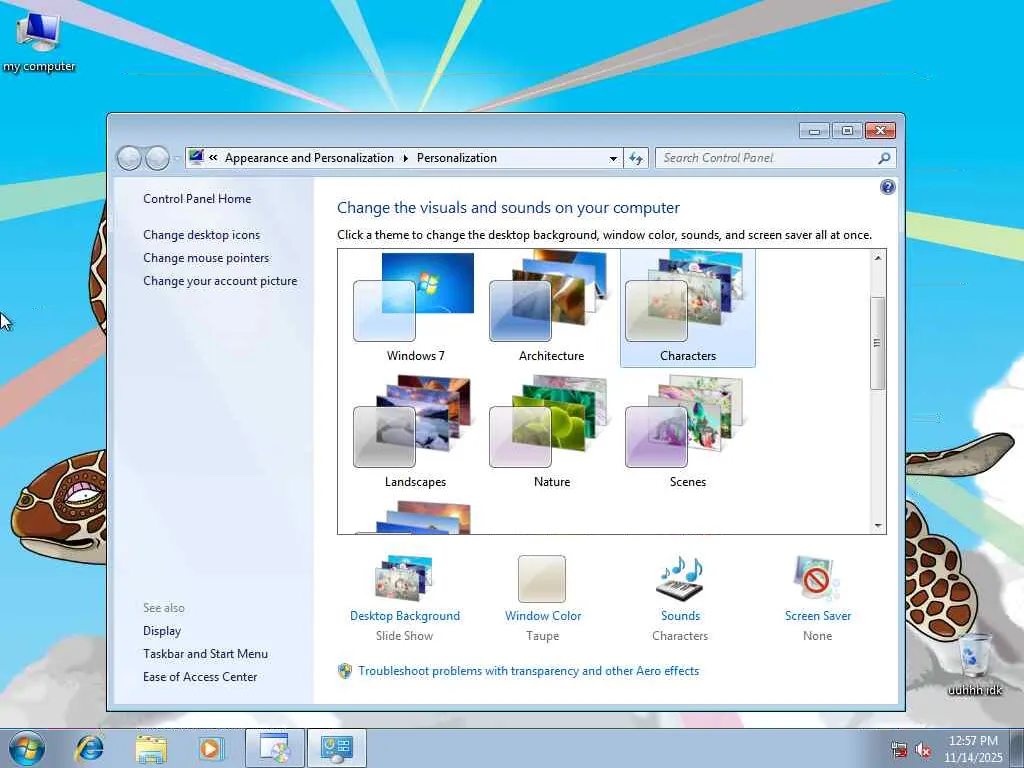Screen dimensions: 1024x768
Task: Open Ease of Access Center link
Action: 200,677
